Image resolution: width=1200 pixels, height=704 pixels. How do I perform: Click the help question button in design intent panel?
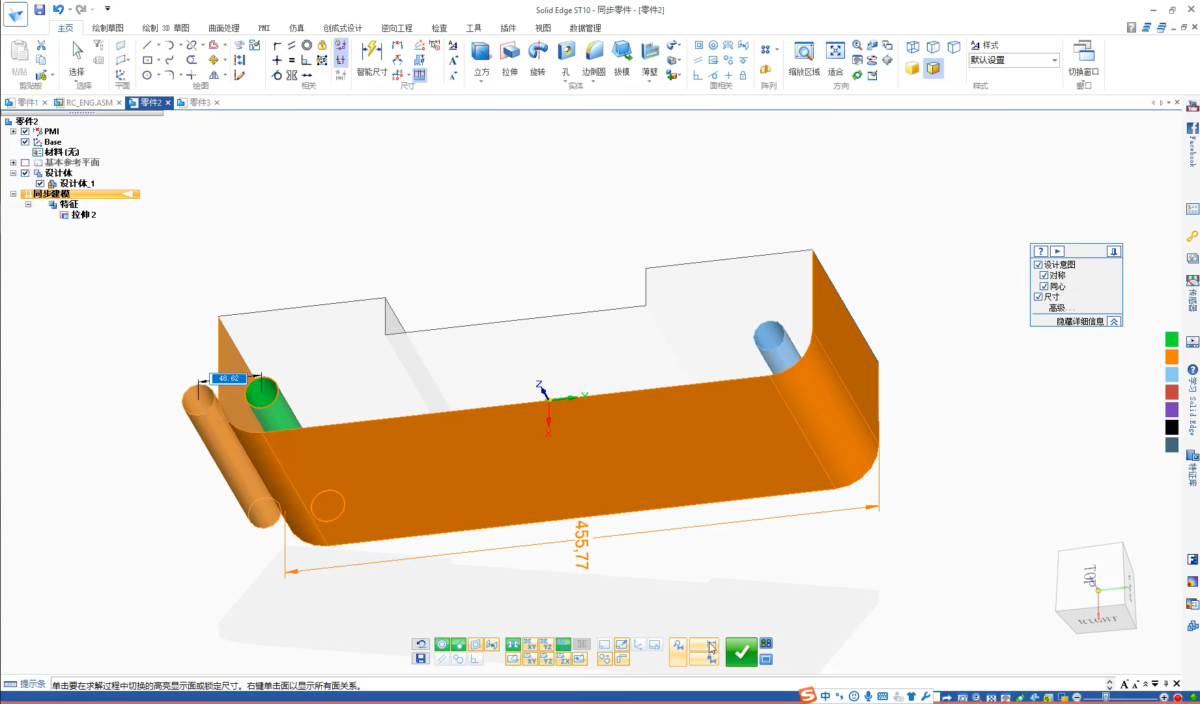tap(1040, 251)
